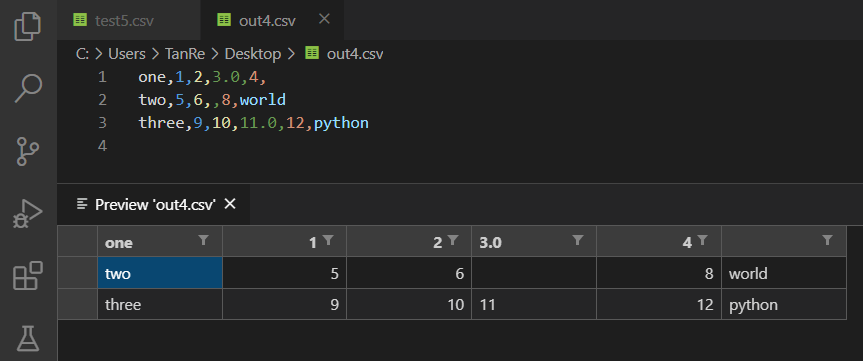
Task: Click the Desktop breadcrumb segment
Action: coord(253,54)
